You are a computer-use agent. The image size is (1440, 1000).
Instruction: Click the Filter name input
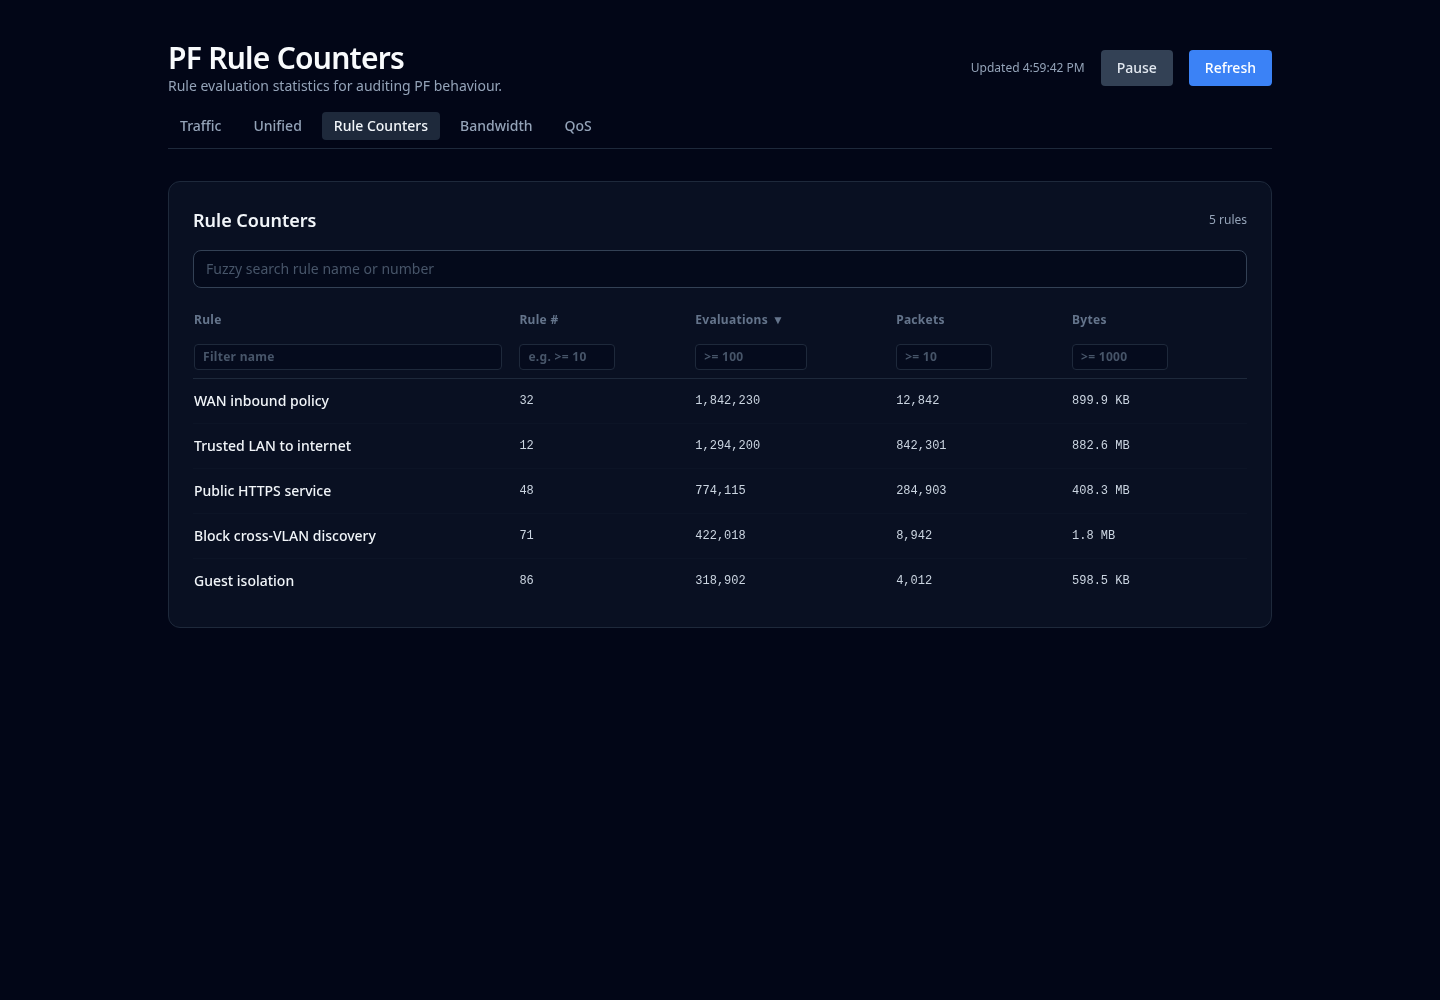click(348, 357)
